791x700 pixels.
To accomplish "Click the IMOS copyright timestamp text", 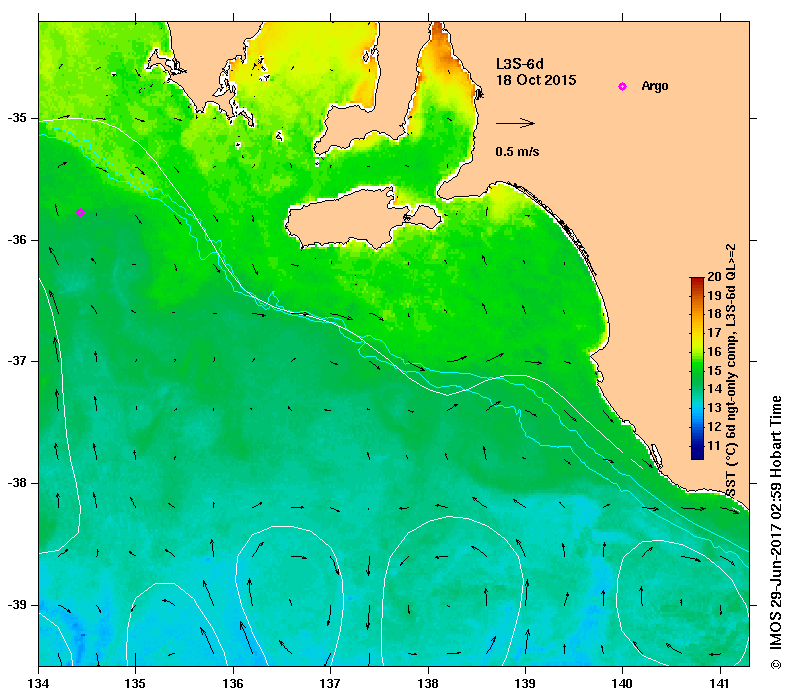I will point(775,533).
